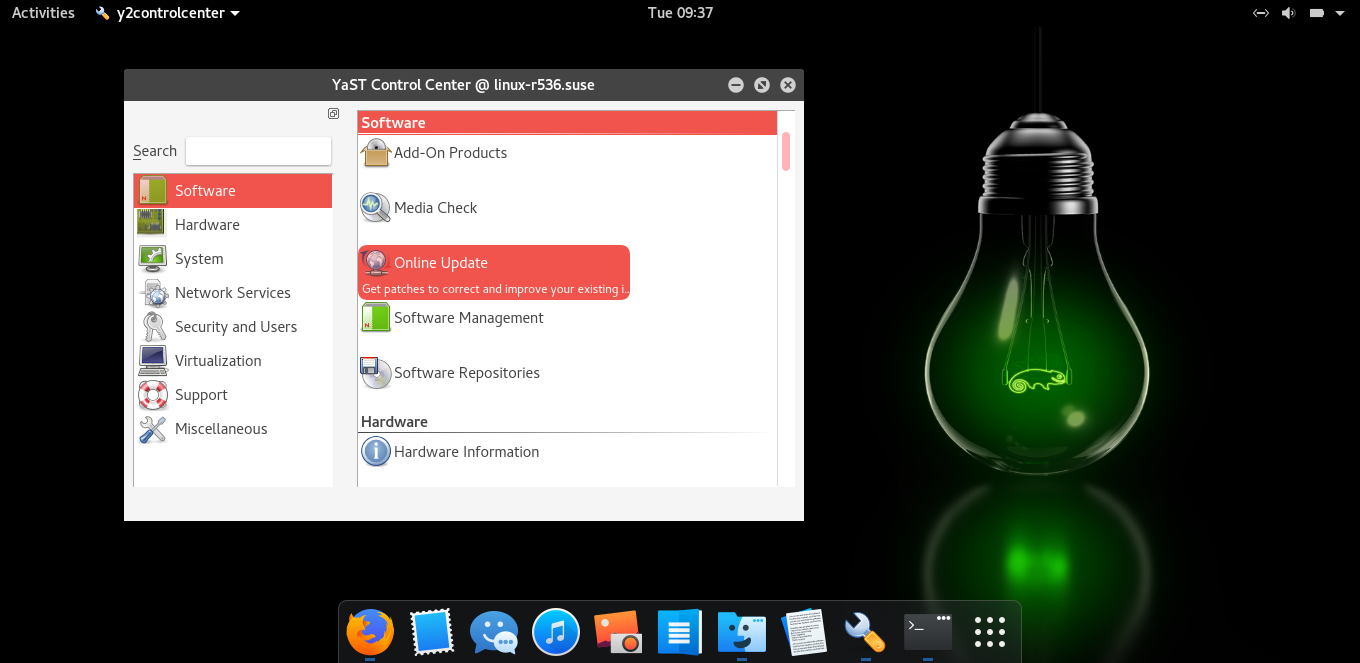Select the Support lifebuoy category
Image resolution: width=1360 pixels, height=663 pixels.
click(233, 395)
